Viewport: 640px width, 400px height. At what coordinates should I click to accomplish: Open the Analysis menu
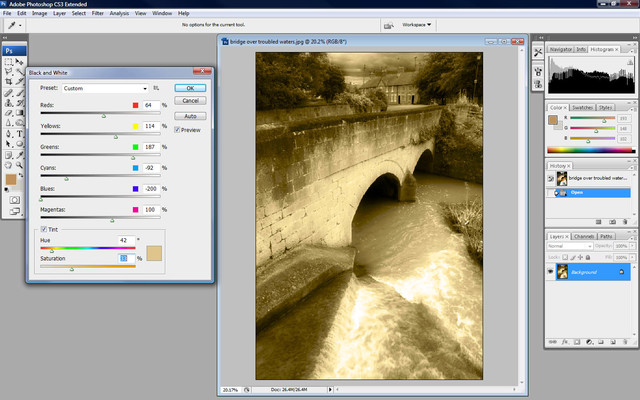tap(119, 13)
